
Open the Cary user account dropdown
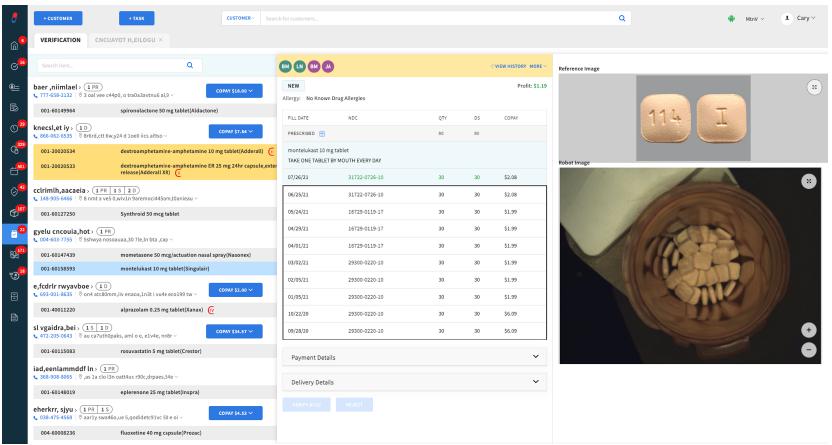(799, 18)
